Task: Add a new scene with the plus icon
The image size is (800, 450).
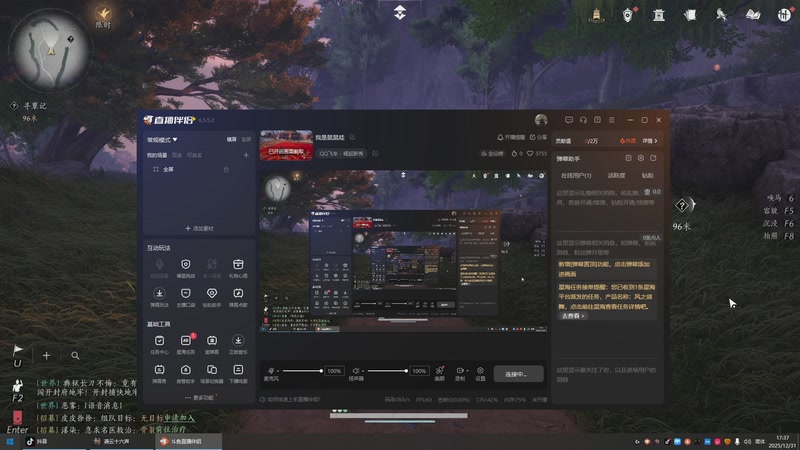Action: [246, 155]
